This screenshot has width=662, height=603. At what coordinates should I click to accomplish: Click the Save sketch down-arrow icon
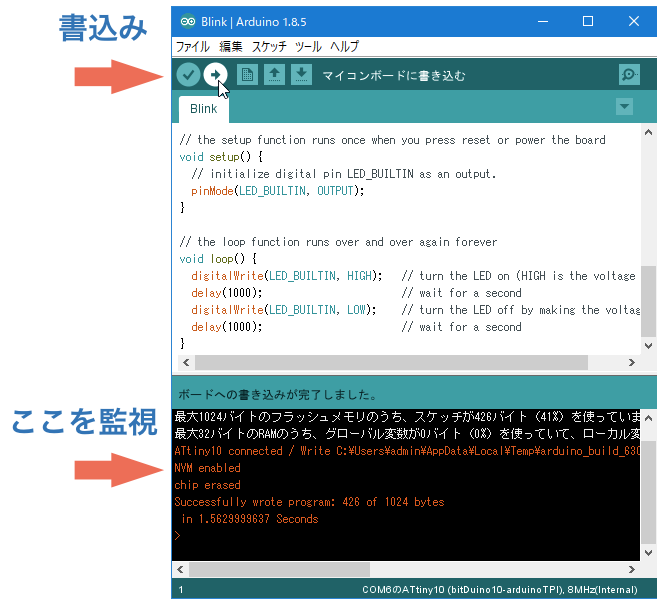pyautogui.click(x=301, y=75)
